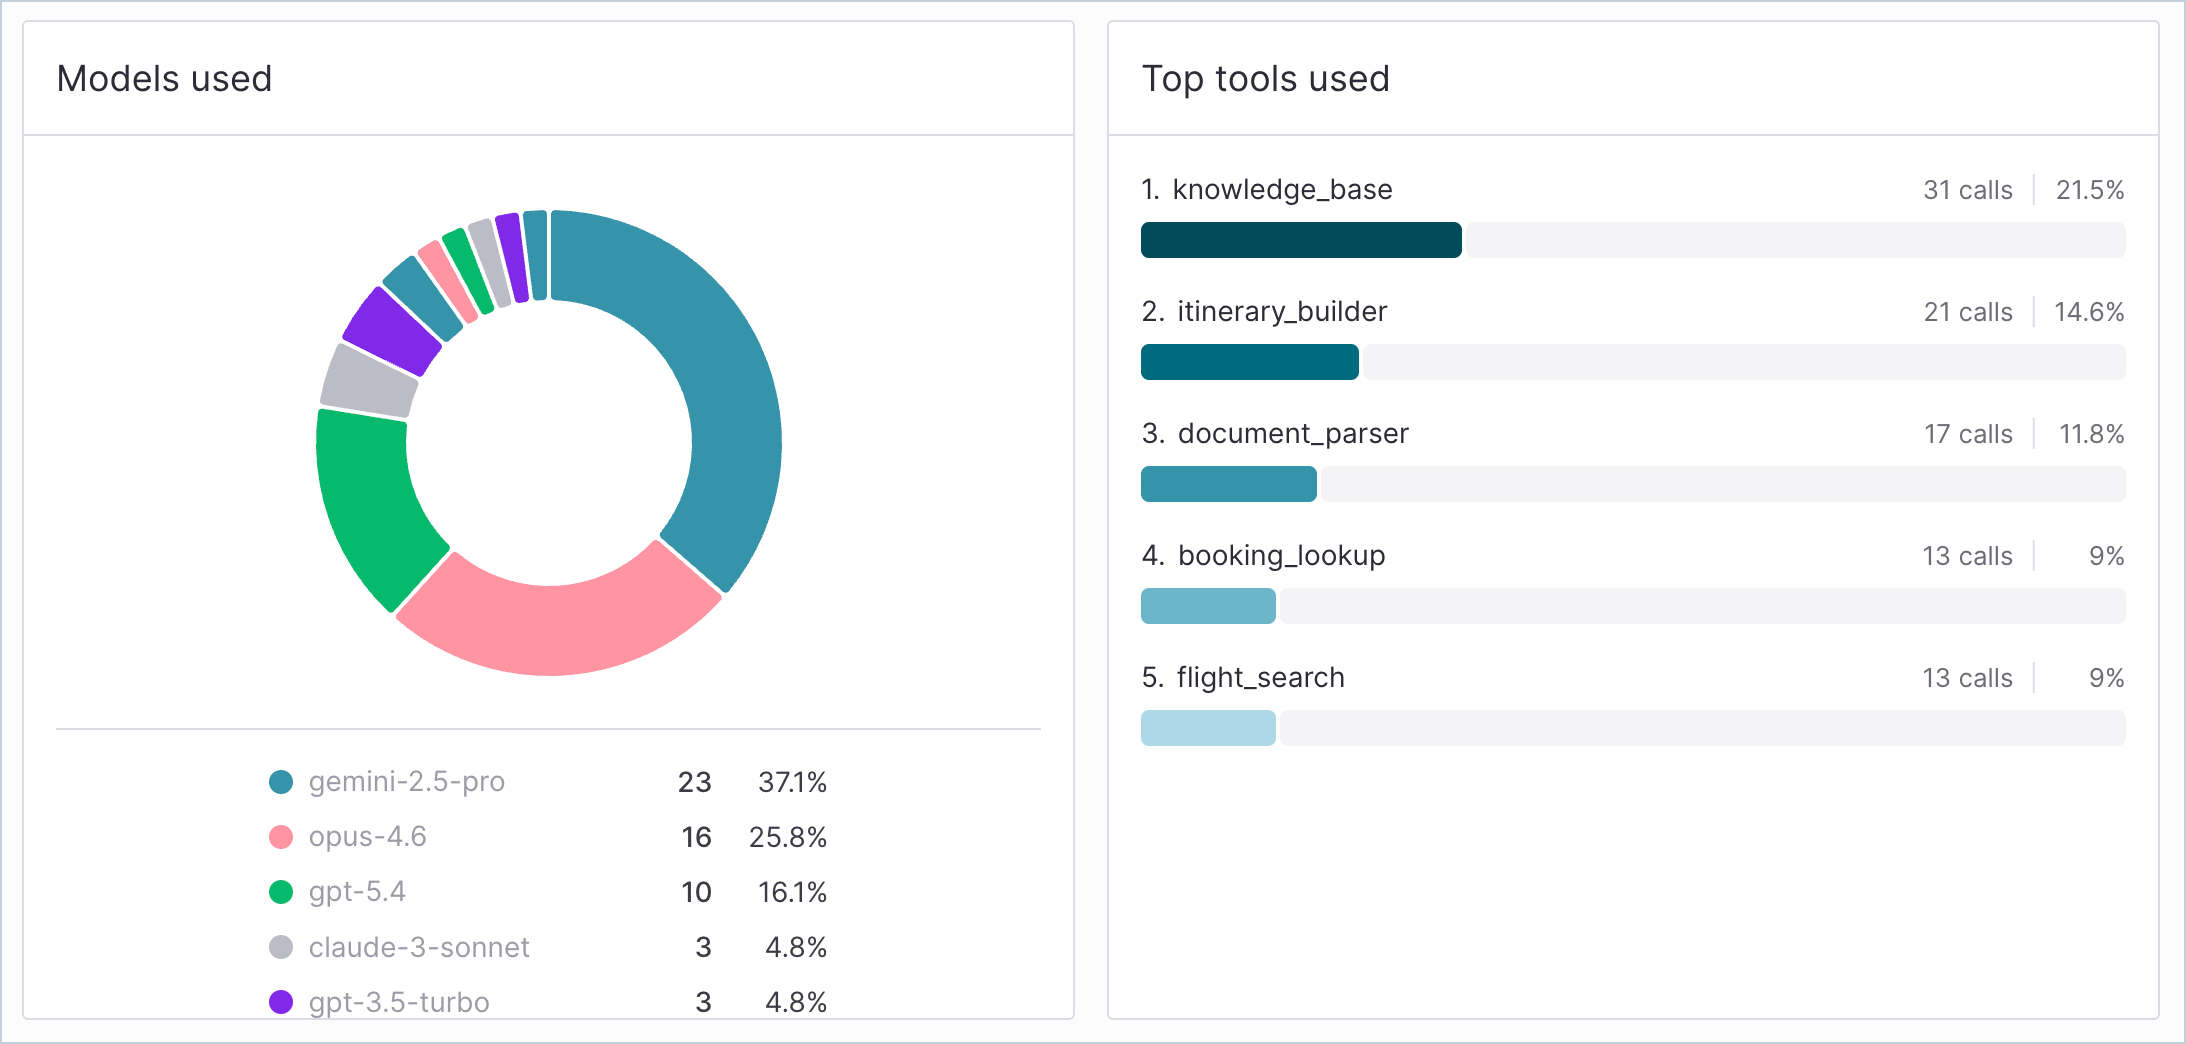Click the knowledge_base progress bar
This screenshot has height=1044, width=2186.
1633,240
